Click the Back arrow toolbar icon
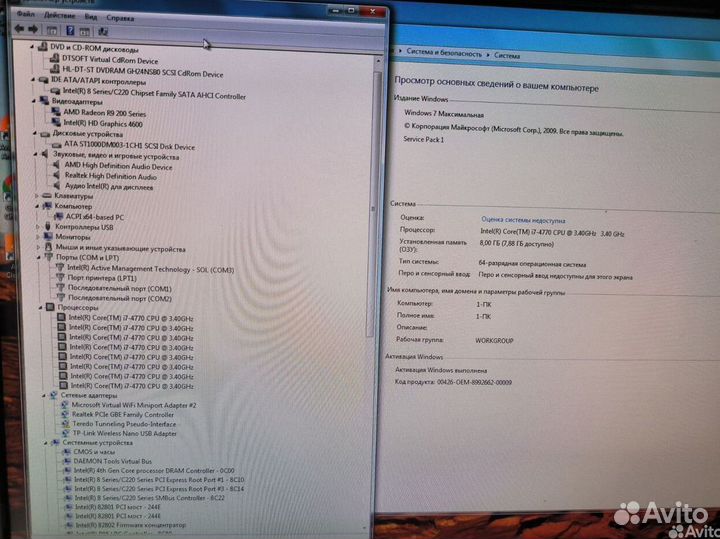Image resolution: width=720 pixels, height=539 pixels. click(19, 29)
